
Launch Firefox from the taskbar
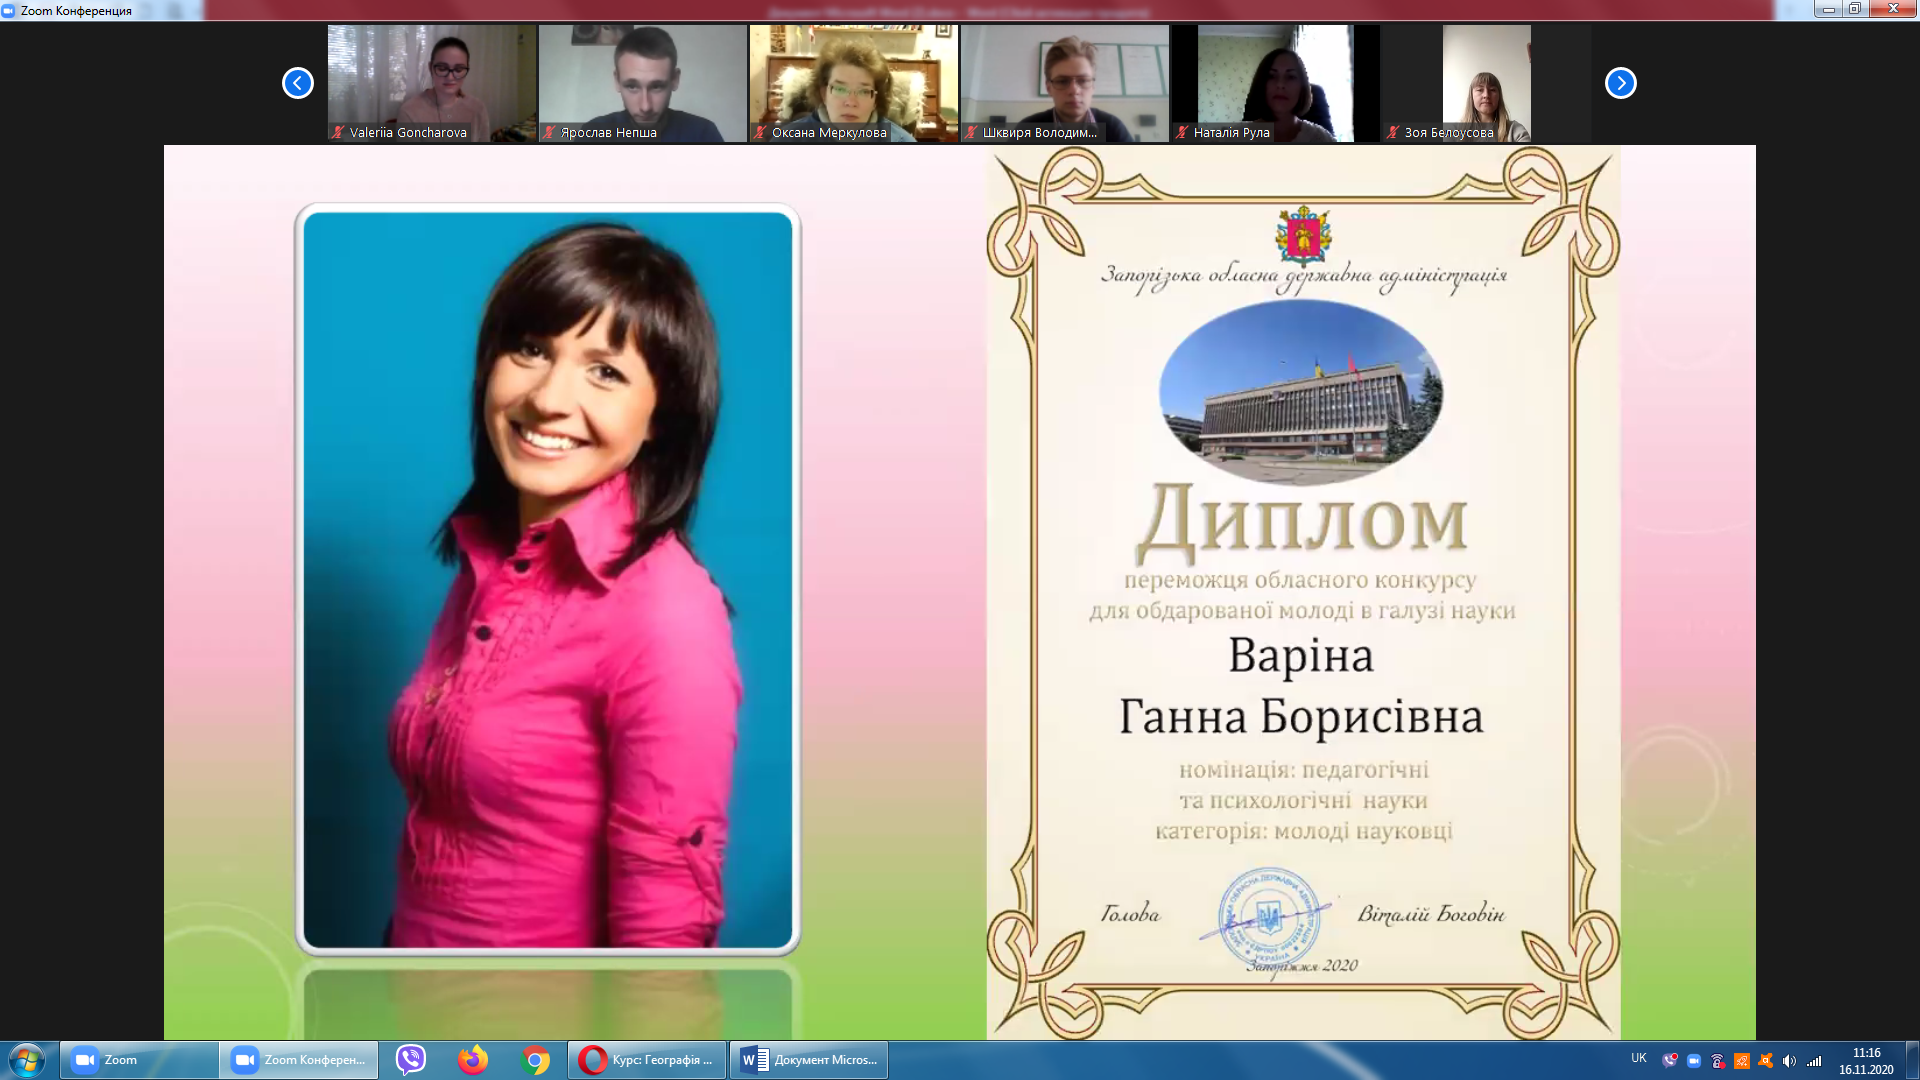(473, 1060)
